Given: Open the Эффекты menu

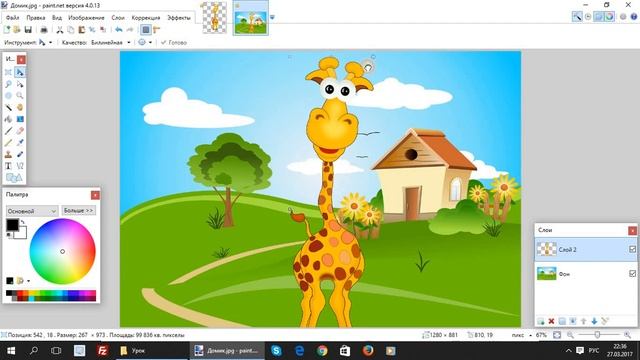Looking at the screenshot, I should [x=179, y=18].
